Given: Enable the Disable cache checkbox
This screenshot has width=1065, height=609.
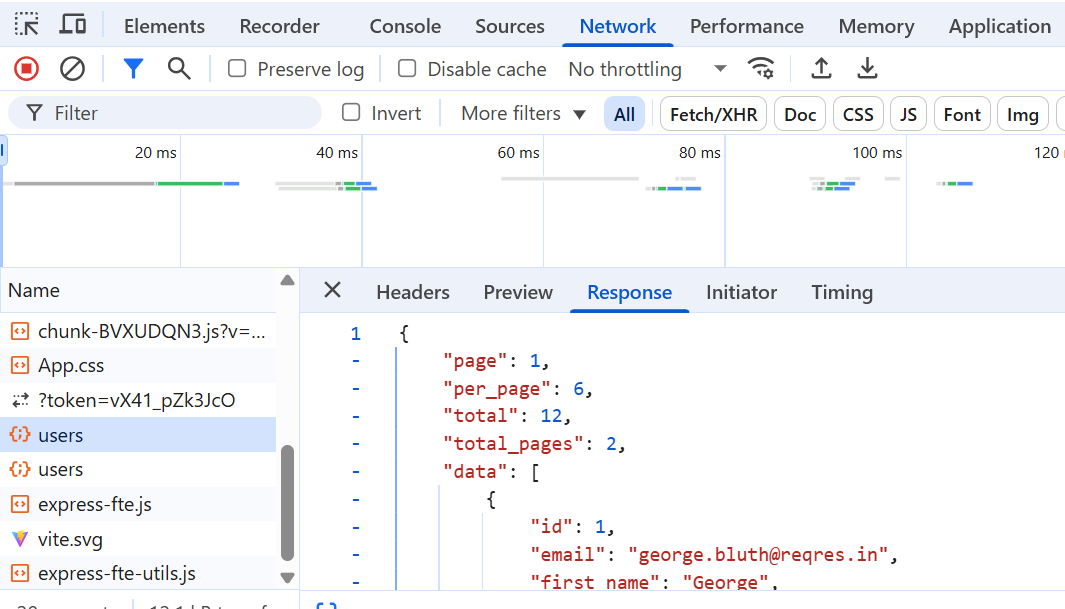Looking at the screenshot, I should pos(407,69).
